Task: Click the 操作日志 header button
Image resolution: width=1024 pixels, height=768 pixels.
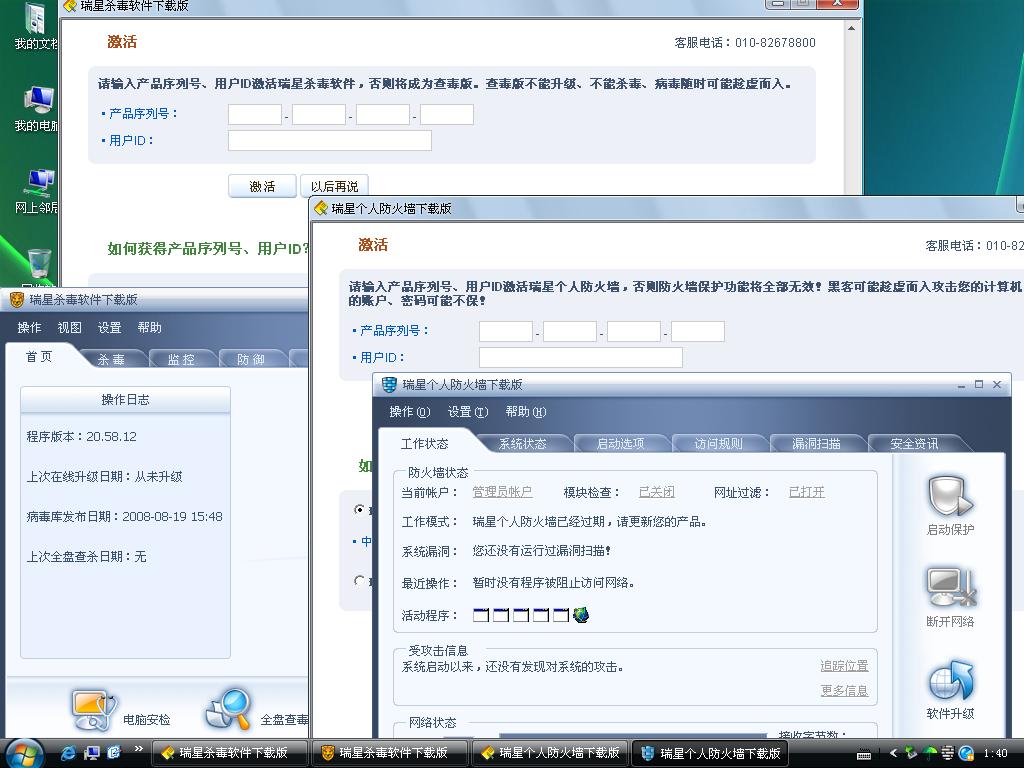Action: pos(125,400)
